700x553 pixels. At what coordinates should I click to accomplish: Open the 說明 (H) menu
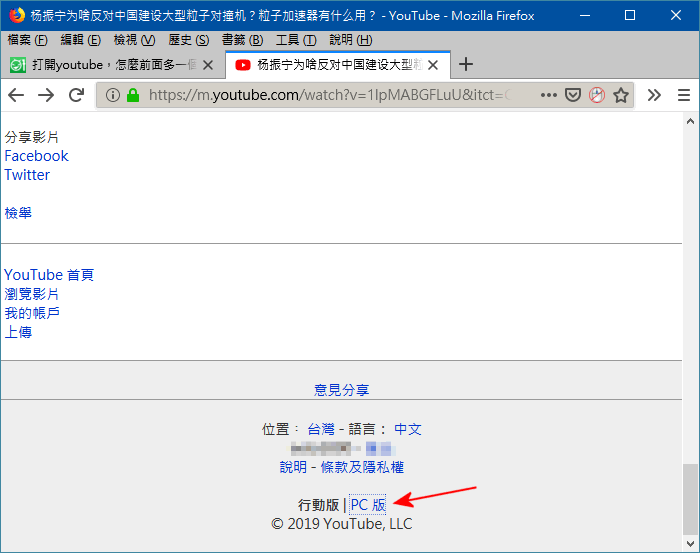click(x=350, y=40)
